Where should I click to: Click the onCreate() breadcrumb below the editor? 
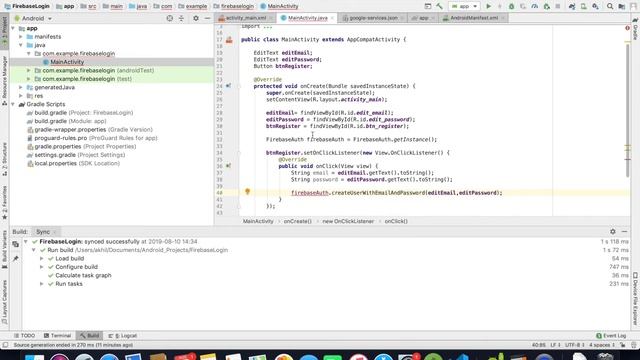coord(298,221)
